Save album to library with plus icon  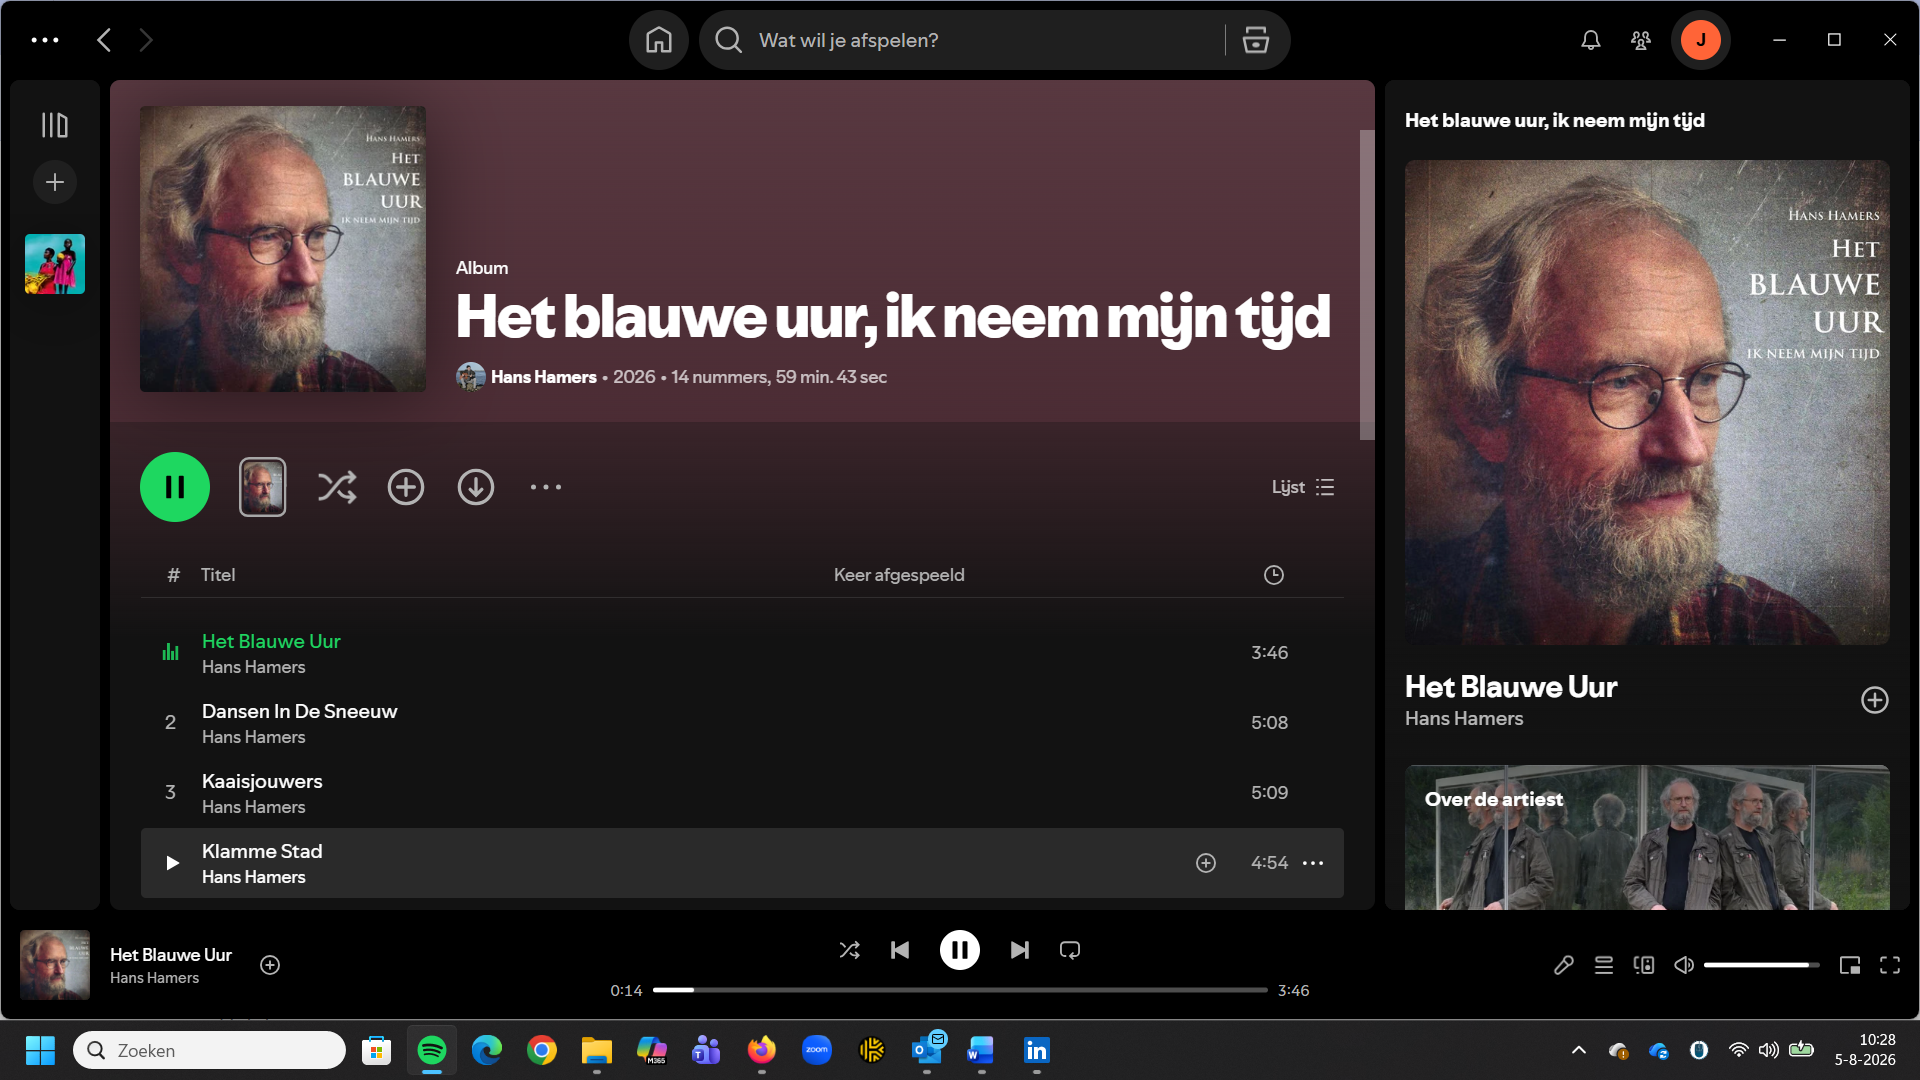(406, 487)
